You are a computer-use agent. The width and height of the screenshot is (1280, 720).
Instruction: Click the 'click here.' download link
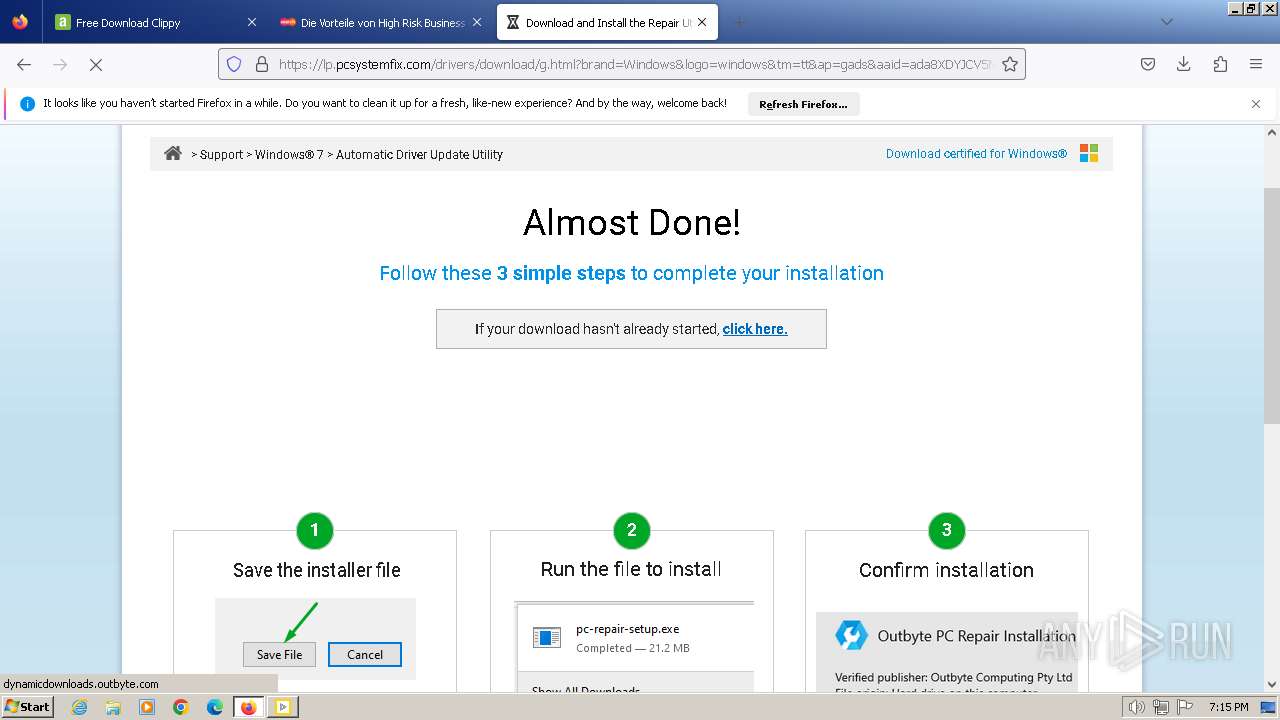[x=755, y=329]
